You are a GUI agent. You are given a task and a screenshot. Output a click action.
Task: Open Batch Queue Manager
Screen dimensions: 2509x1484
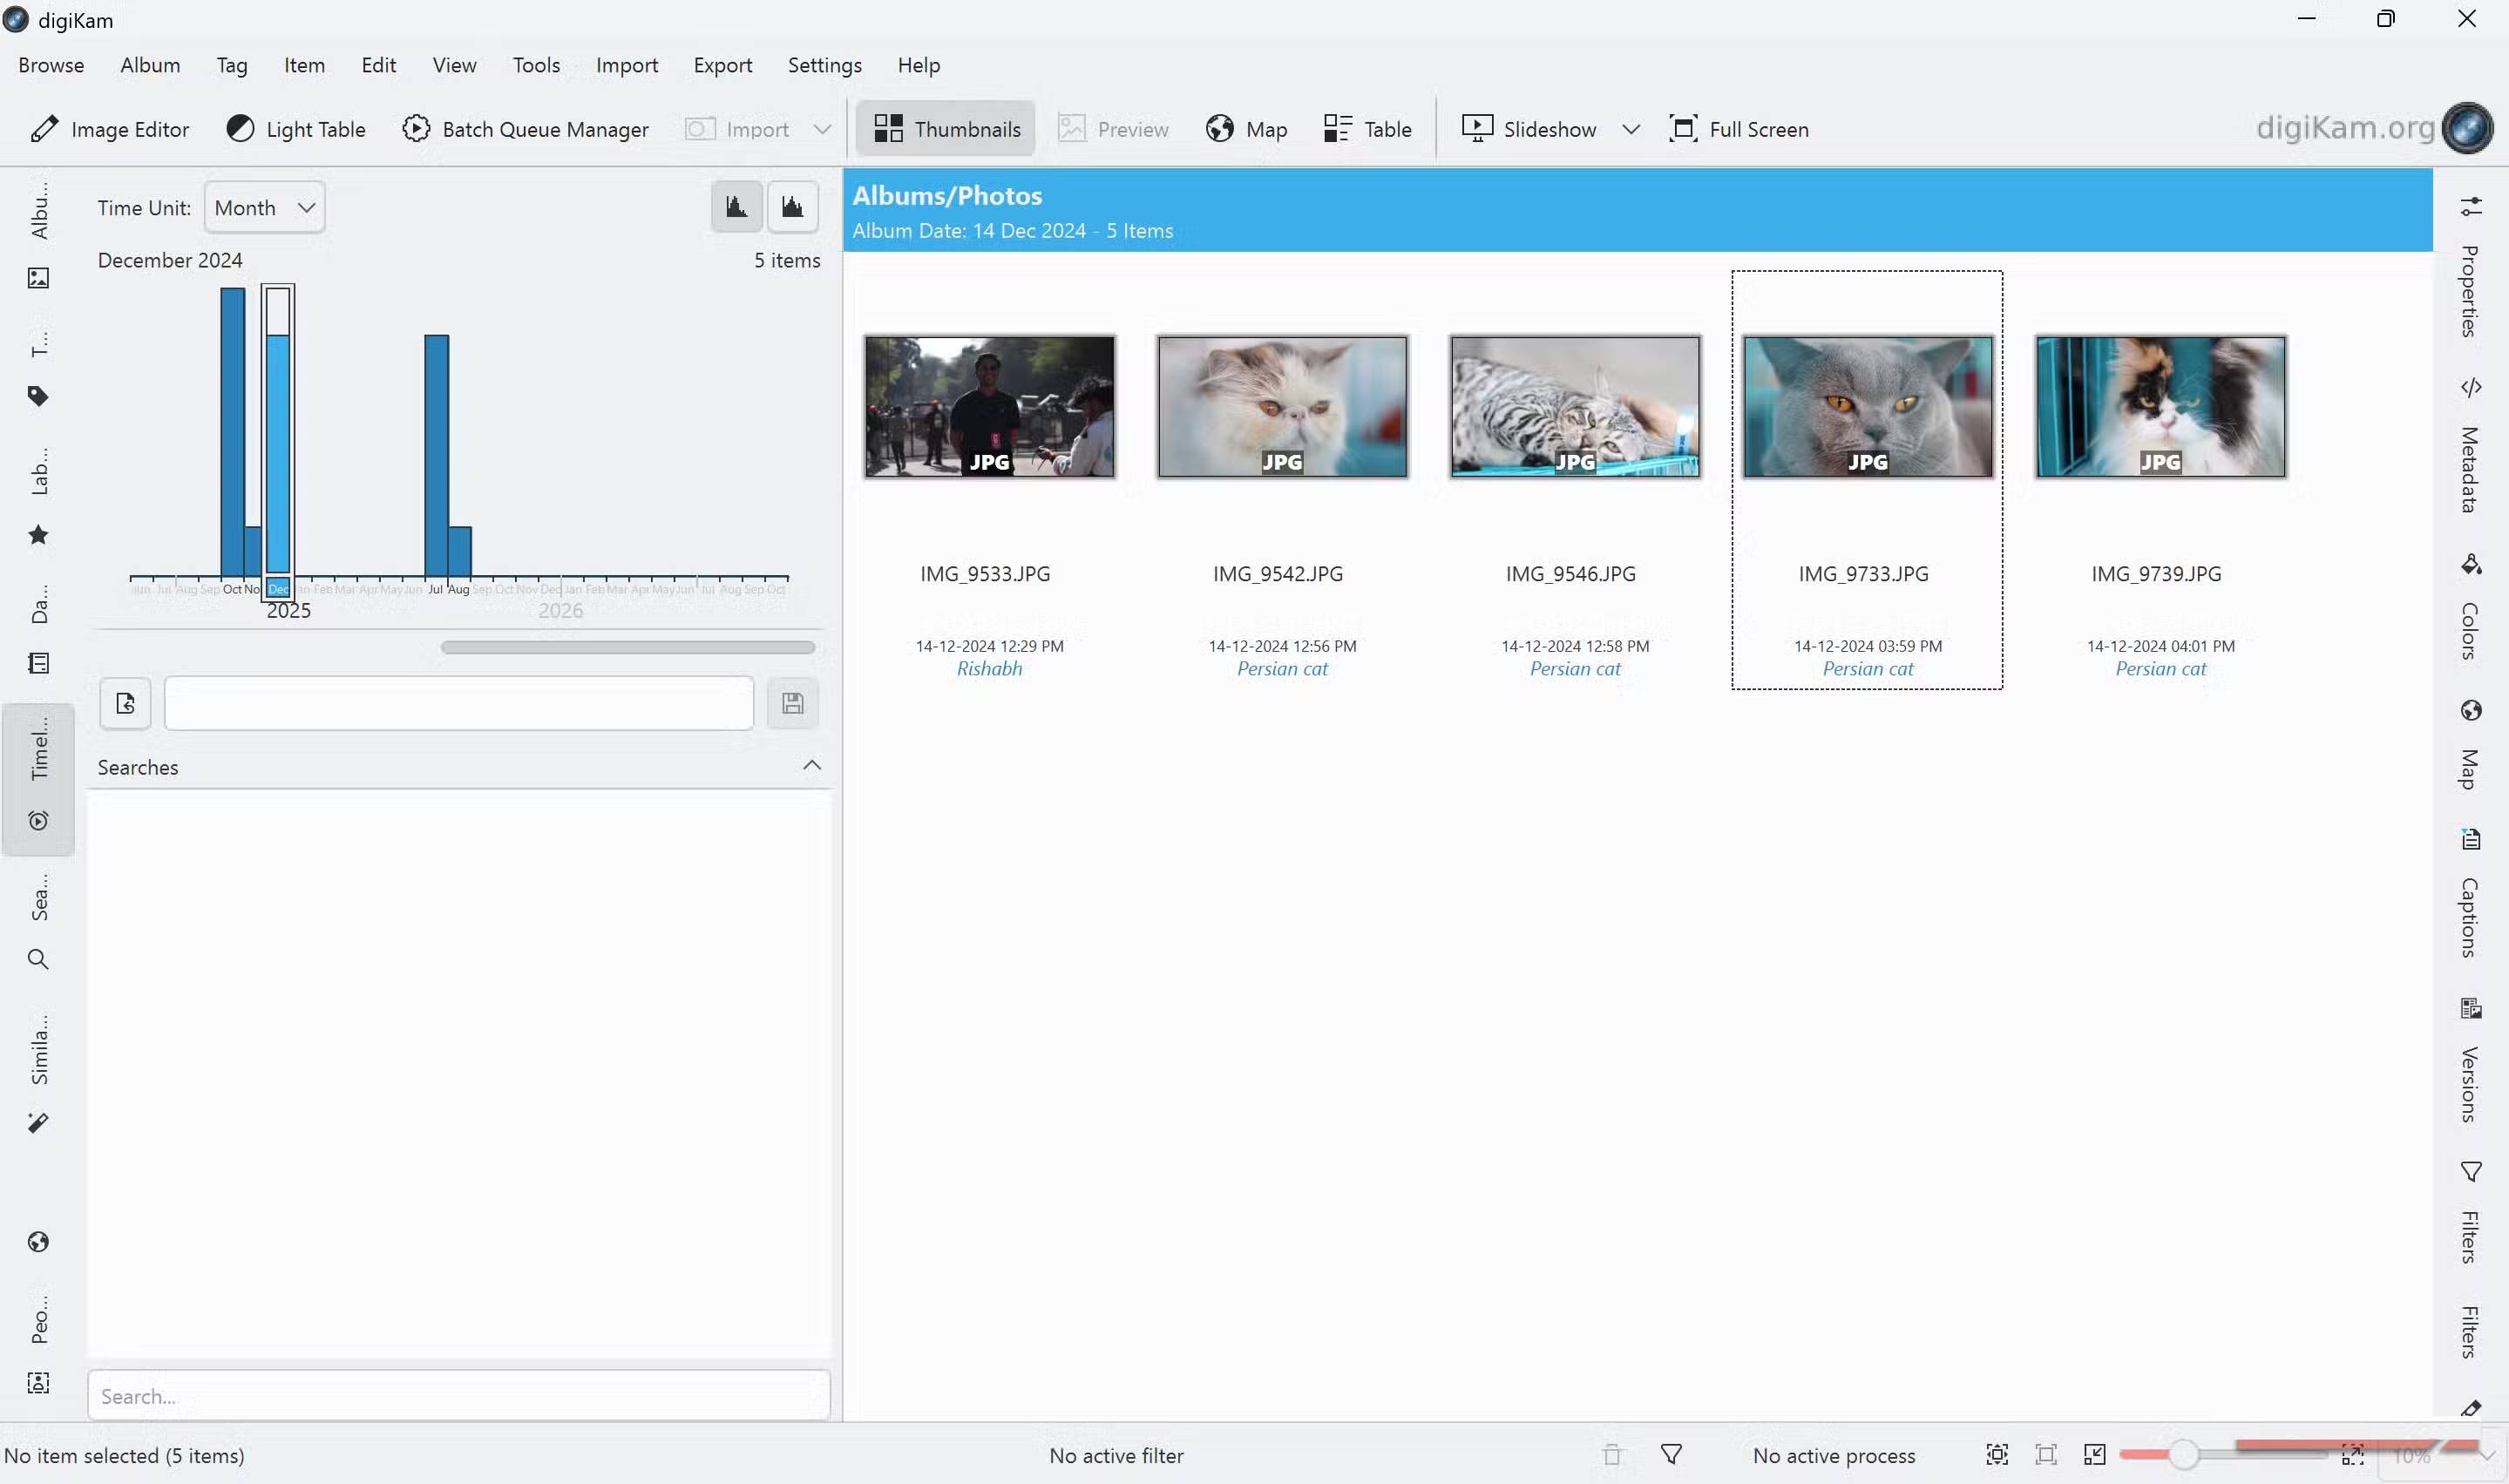pos(525,129)
